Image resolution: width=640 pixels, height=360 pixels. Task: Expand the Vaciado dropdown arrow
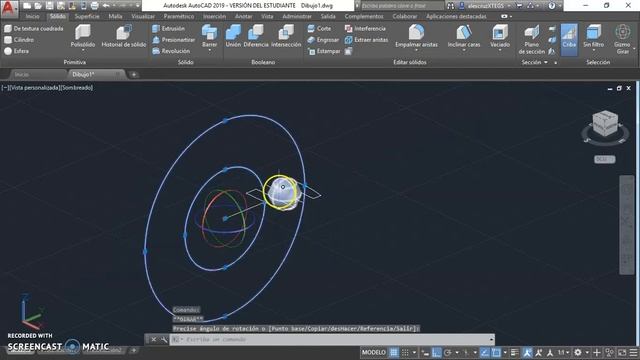tap(500, 50)
